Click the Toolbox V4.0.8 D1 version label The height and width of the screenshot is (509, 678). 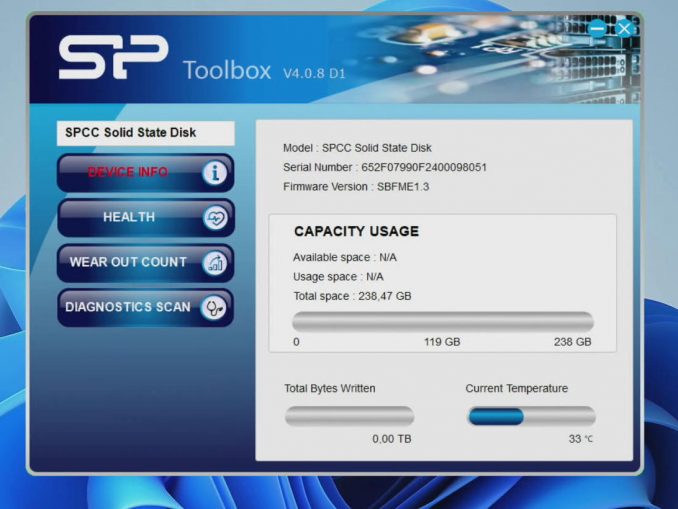(x=263, y=72)
